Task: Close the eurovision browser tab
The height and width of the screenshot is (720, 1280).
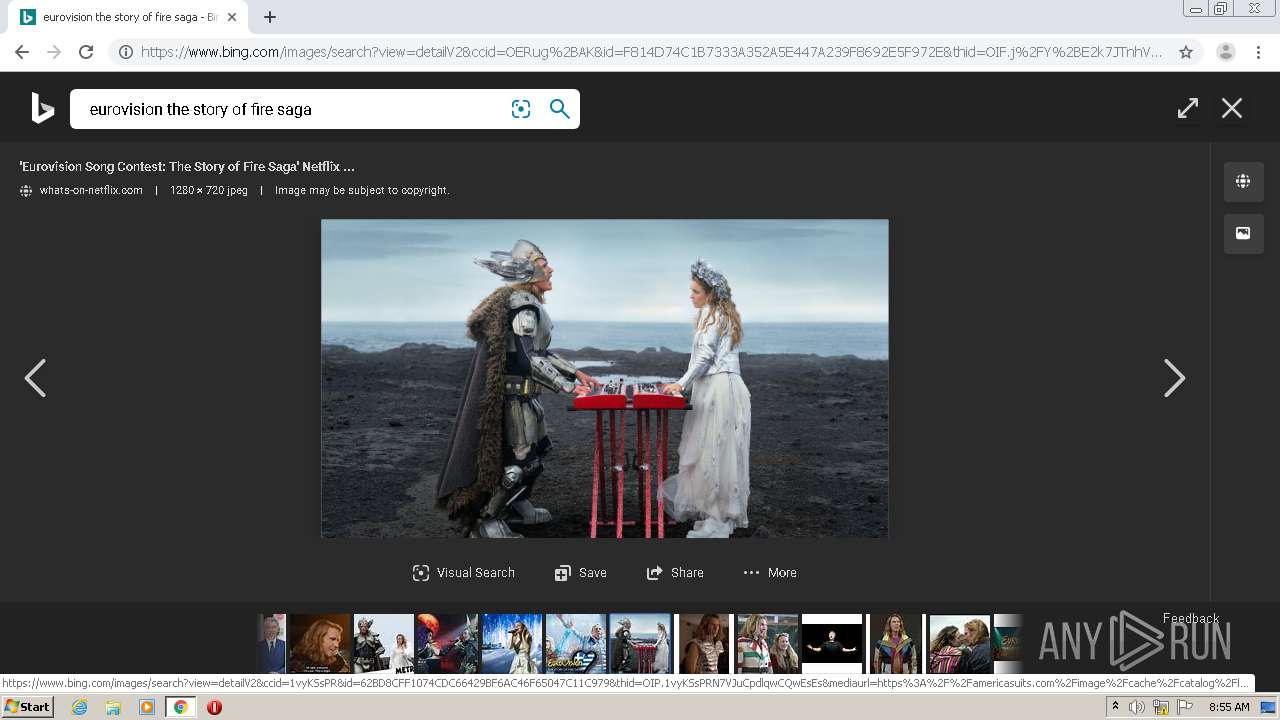Action: tap(232, 17)
